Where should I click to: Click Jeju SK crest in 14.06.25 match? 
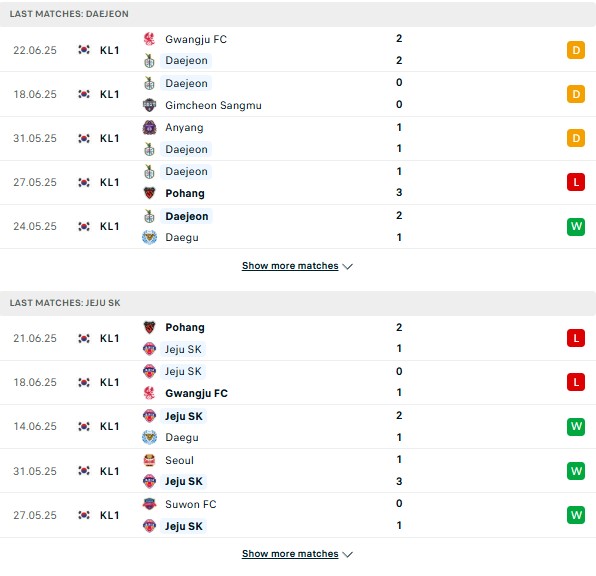click(x=149, y=416)
